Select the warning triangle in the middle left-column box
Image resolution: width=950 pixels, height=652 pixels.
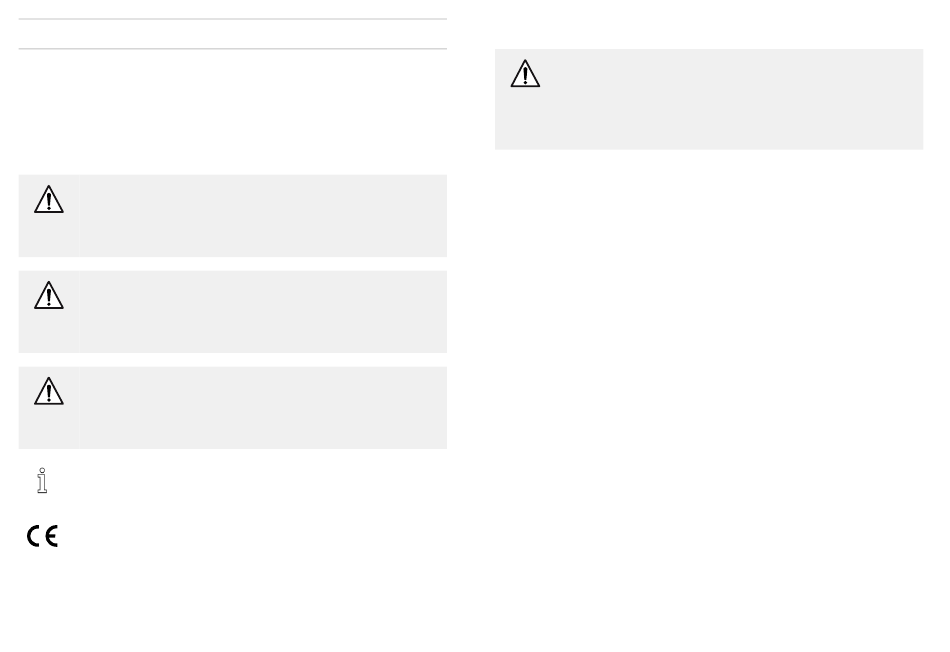click(48, 295)
